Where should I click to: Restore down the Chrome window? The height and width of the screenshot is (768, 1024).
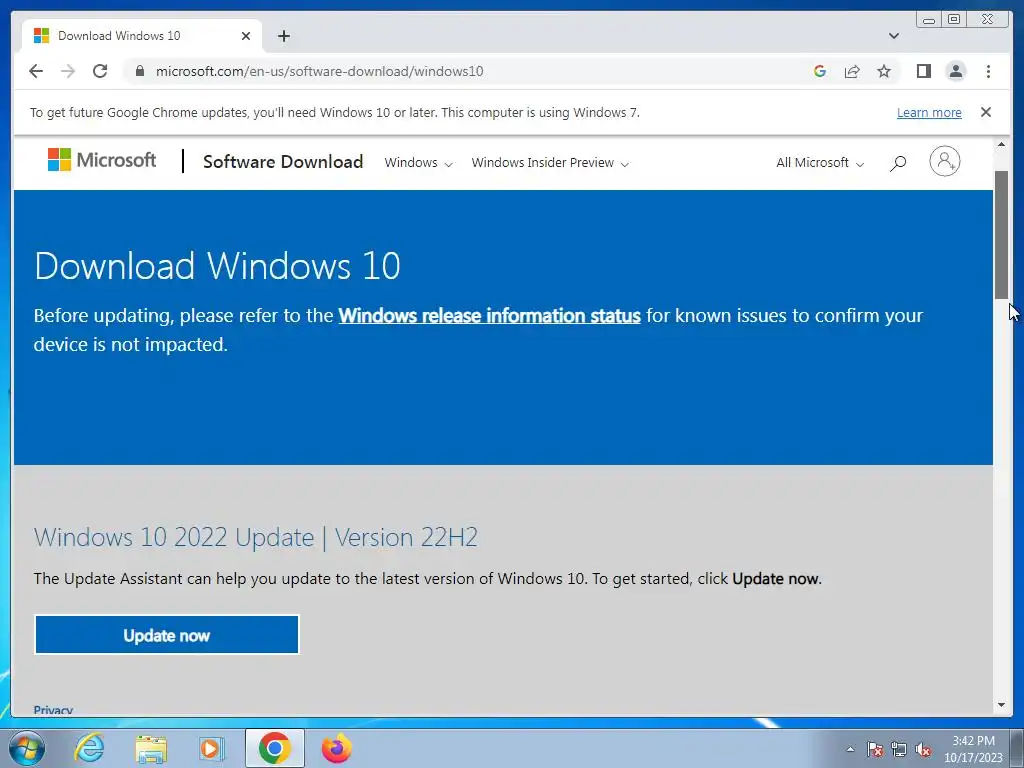[954, 20]
